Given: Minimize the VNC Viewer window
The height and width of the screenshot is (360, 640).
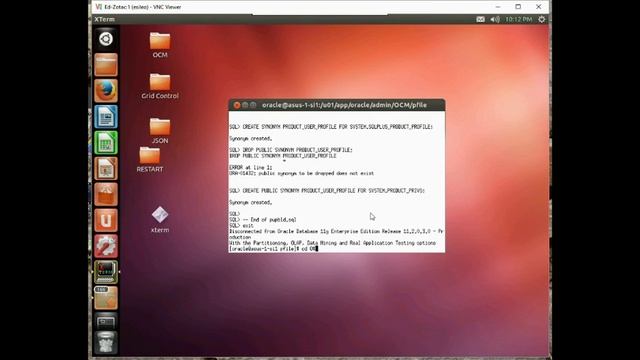Looking at the screenshot, I should click(x=498, y=7).
